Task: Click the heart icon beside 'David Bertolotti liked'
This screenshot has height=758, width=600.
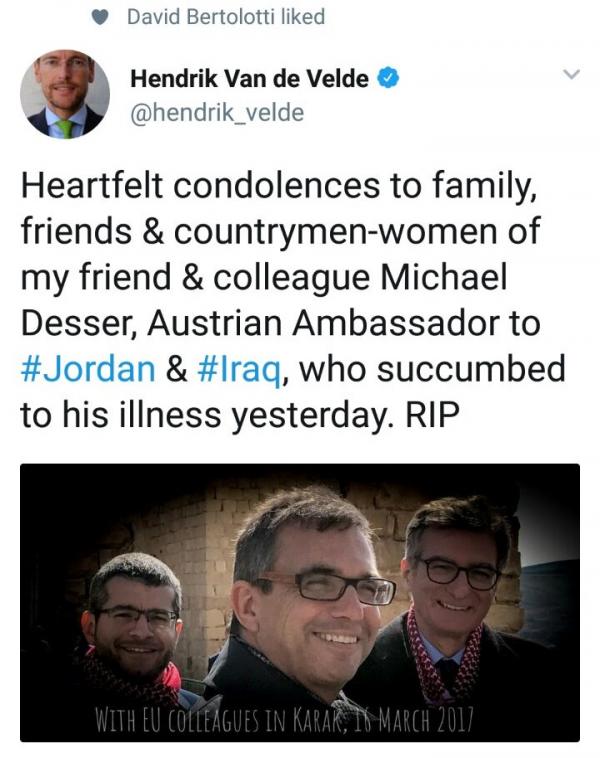Action: point(100,18)
